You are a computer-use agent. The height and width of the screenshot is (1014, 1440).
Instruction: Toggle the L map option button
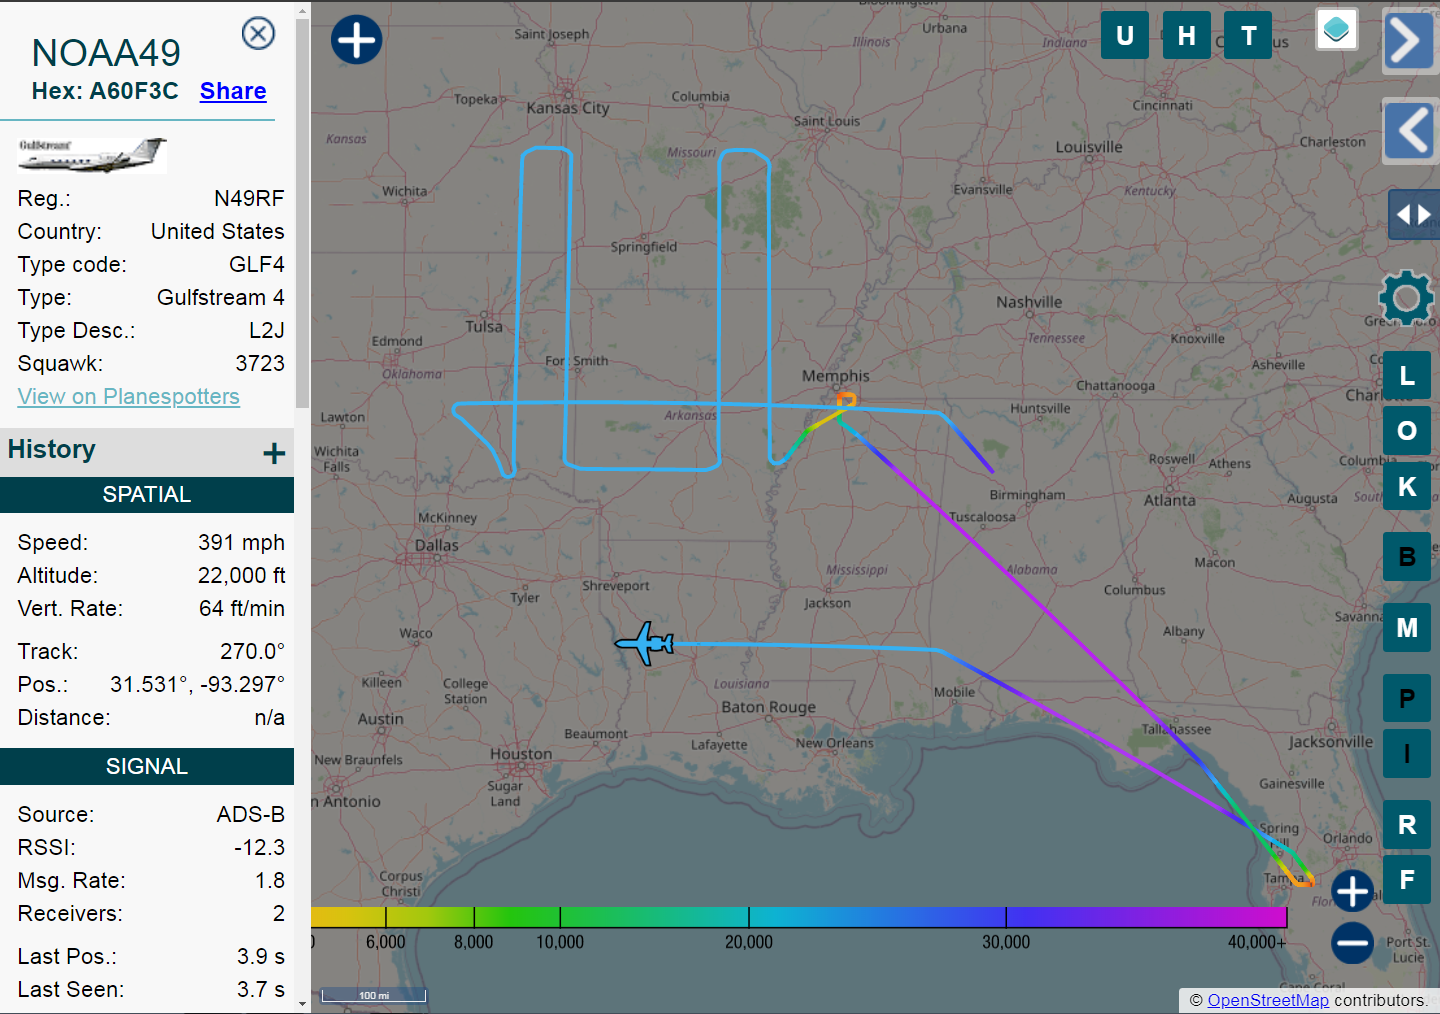(x=1407, y=376)
